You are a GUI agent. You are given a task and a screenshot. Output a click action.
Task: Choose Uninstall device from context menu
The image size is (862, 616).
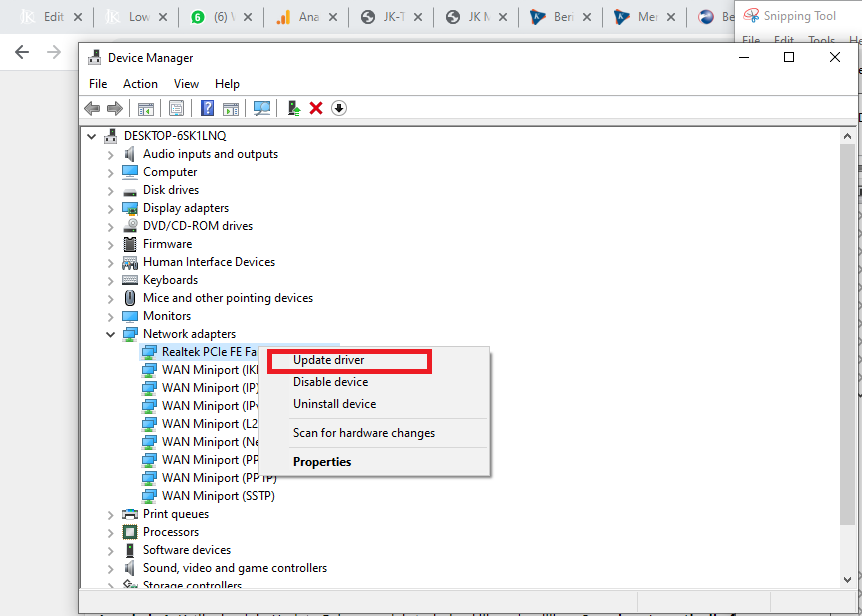(334, 404)
